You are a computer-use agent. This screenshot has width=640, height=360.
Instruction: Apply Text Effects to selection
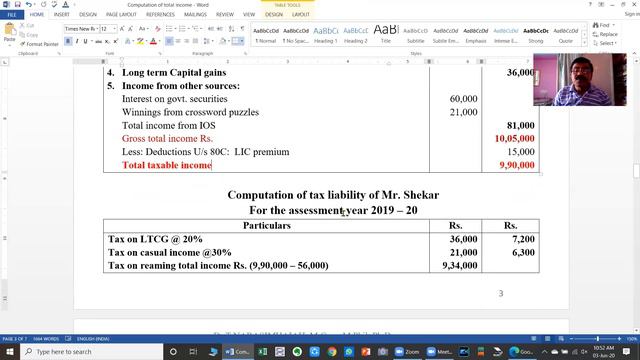click(128, 41)
